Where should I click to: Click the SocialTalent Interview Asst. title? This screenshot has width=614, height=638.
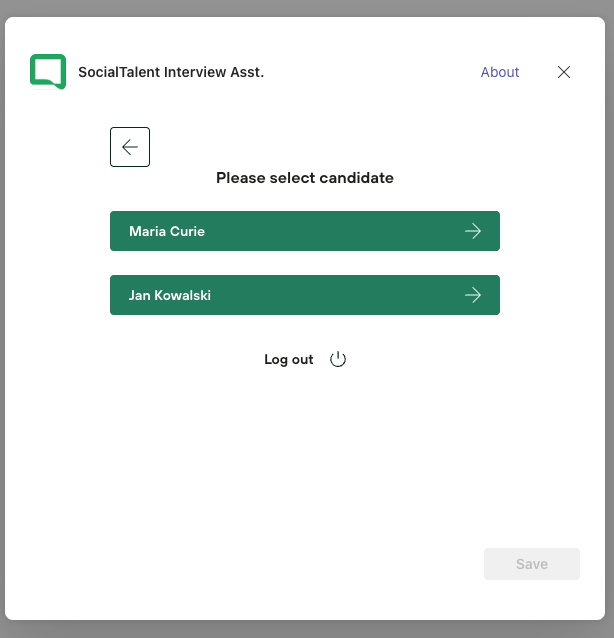click(x=171, y=72)
